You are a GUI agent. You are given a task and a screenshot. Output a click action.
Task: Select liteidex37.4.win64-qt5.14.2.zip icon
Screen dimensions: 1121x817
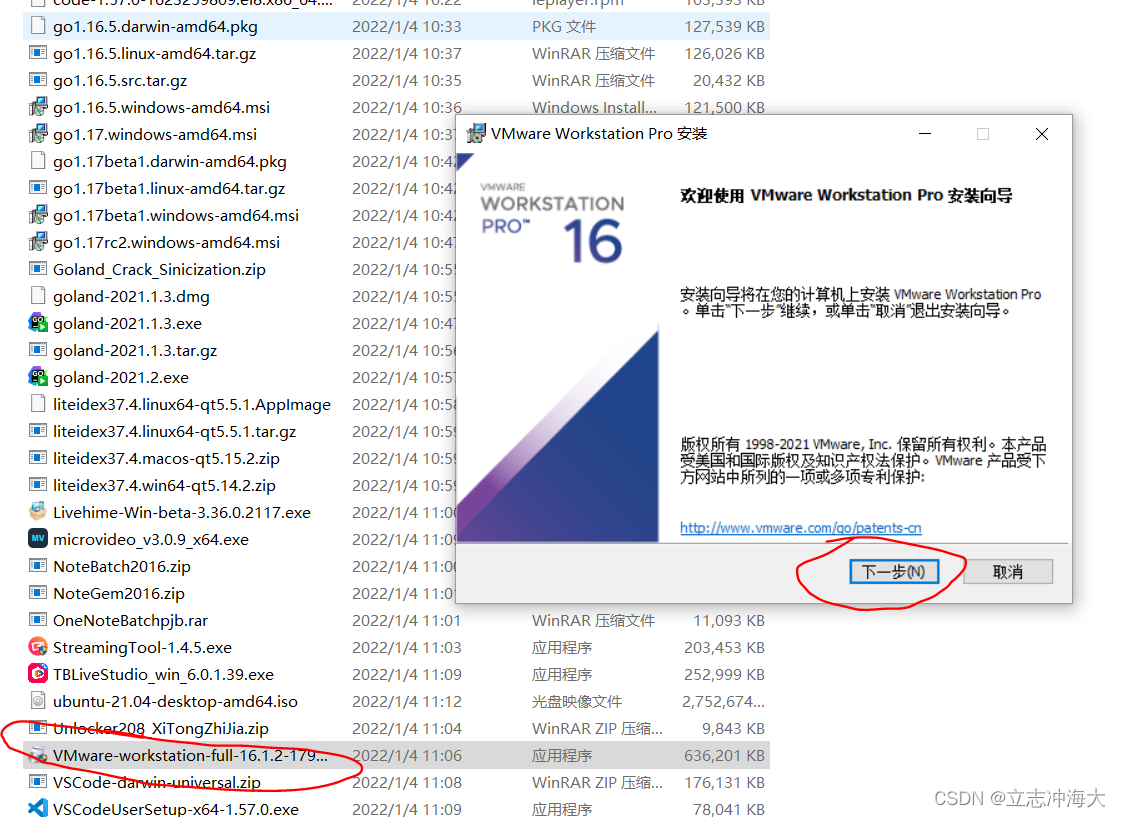pos(38,485)
